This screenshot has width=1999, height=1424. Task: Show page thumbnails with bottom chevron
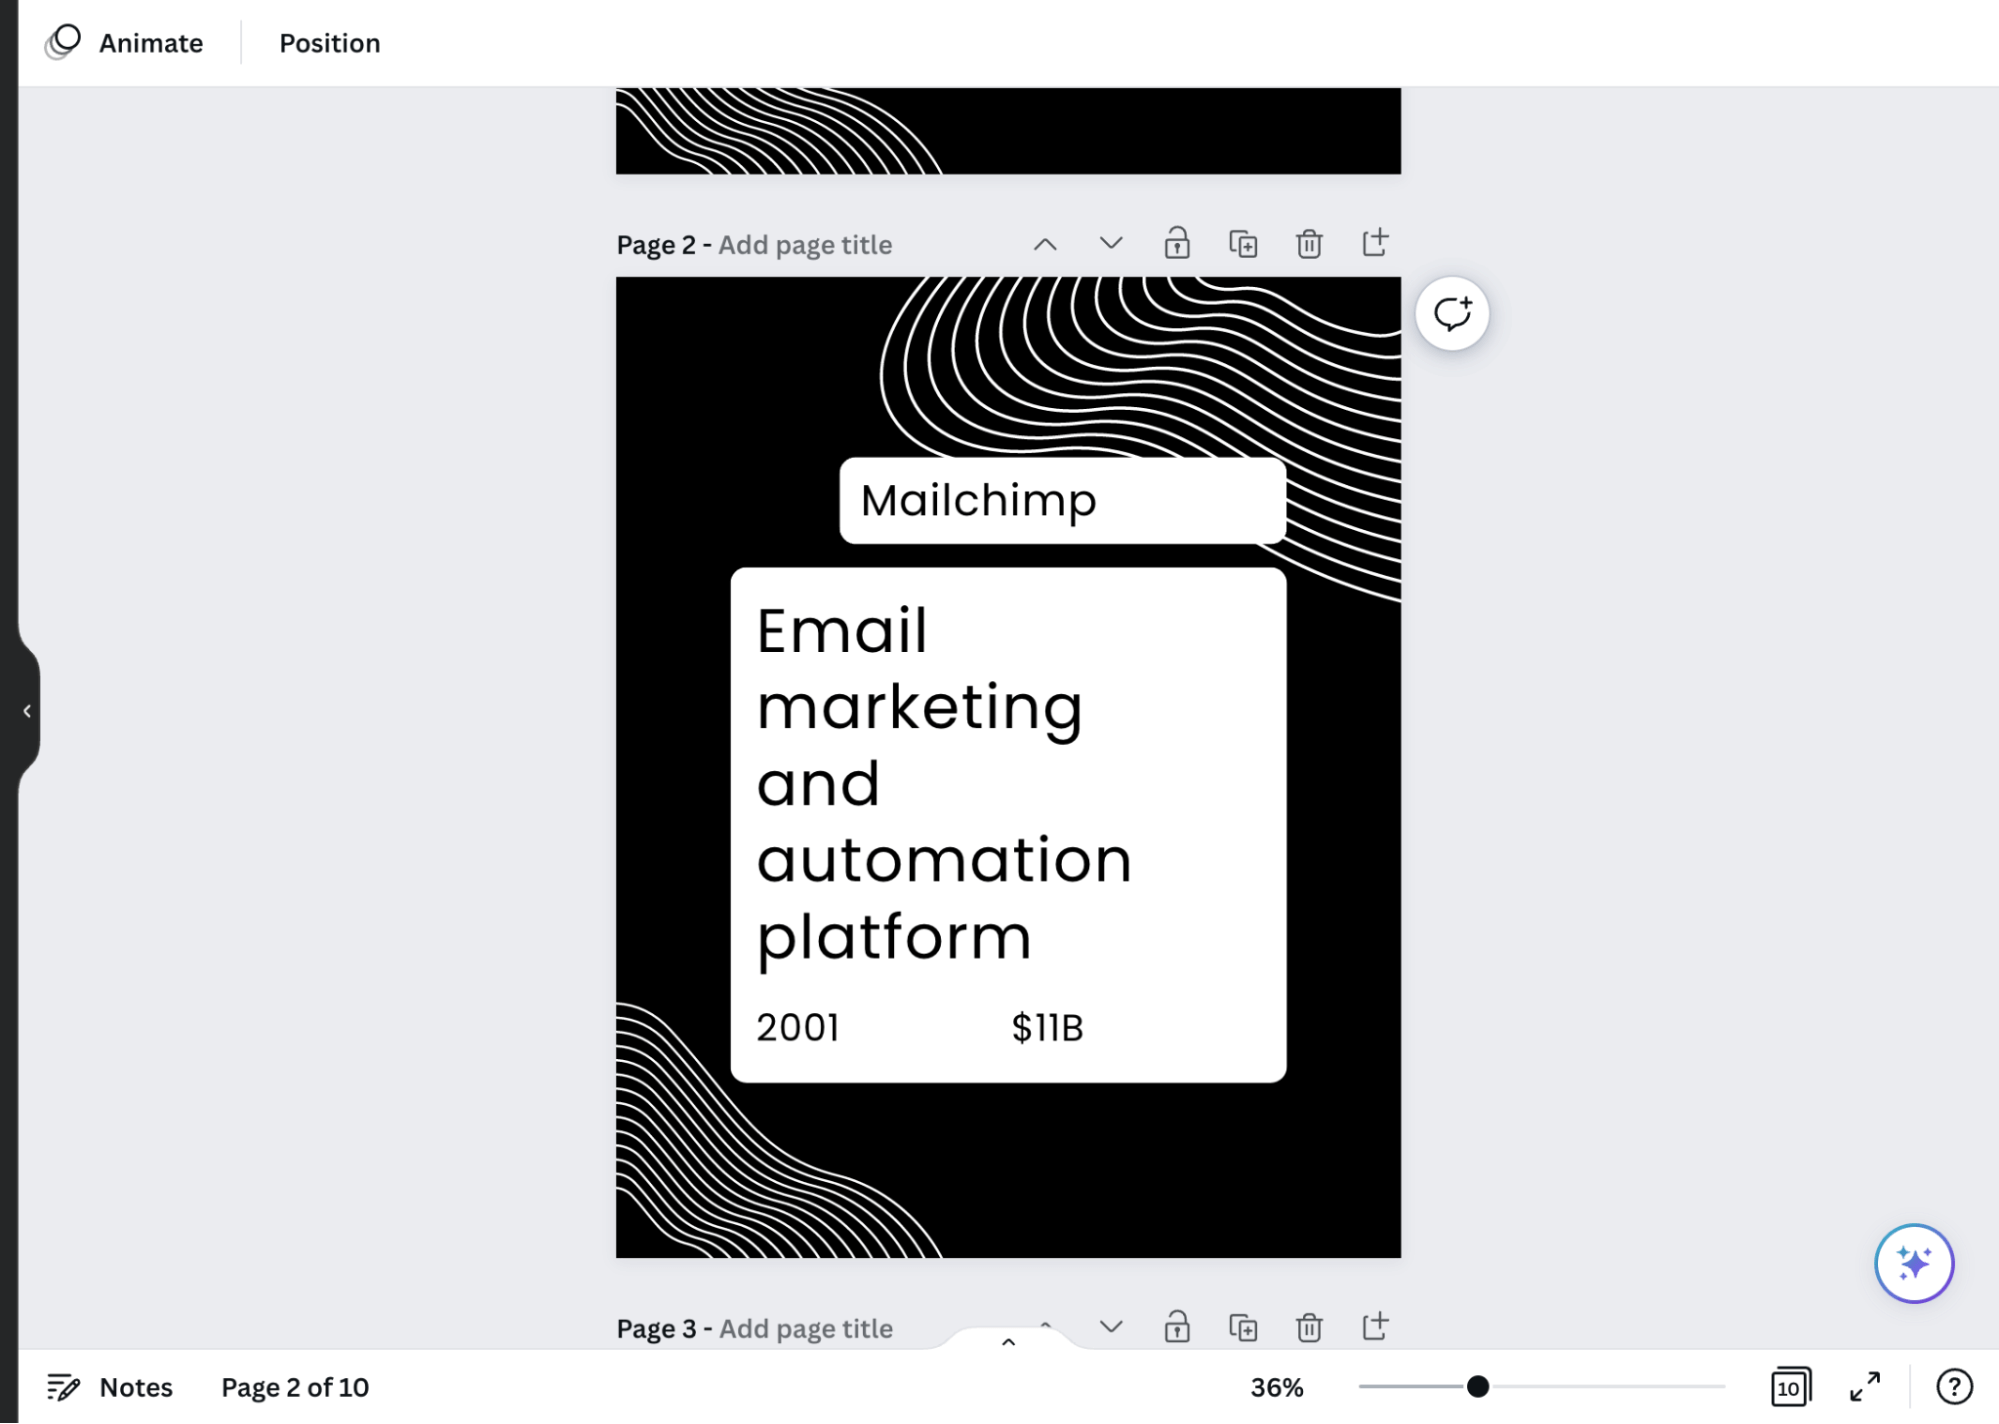coord(1008,1341)
